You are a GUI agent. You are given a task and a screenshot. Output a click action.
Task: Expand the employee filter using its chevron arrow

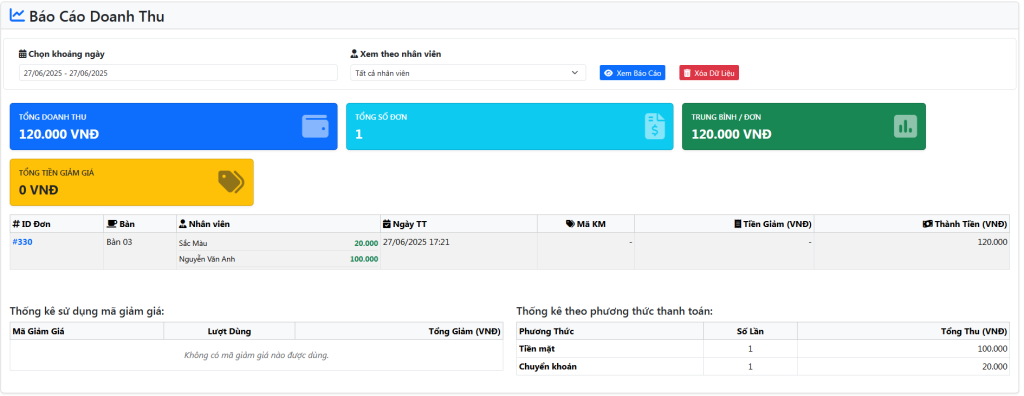575,73
